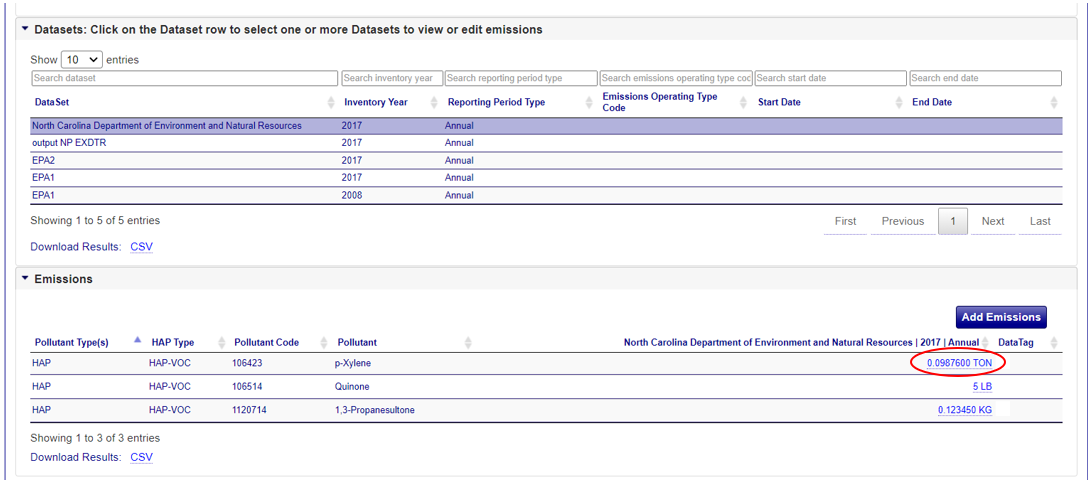
Task: Select page 1 in dataset pagination
Action: click(x=953, y=221)
